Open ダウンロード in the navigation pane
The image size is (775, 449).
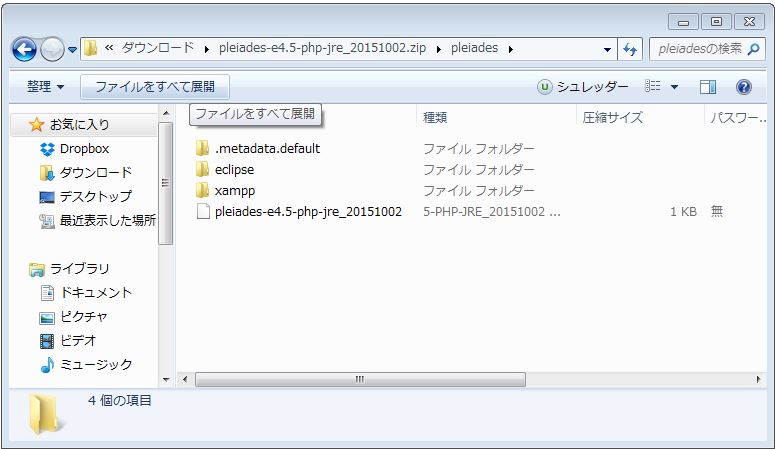pyautogui.click(x=95, y=173)
